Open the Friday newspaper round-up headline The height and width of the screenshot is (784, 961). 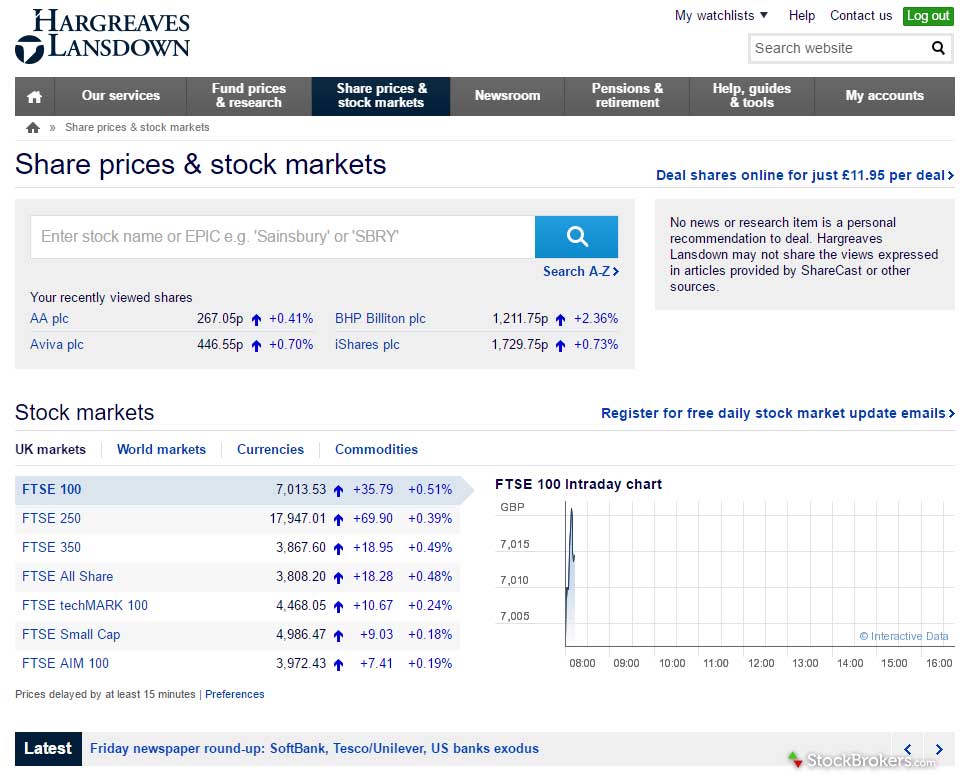coord(314,748)
